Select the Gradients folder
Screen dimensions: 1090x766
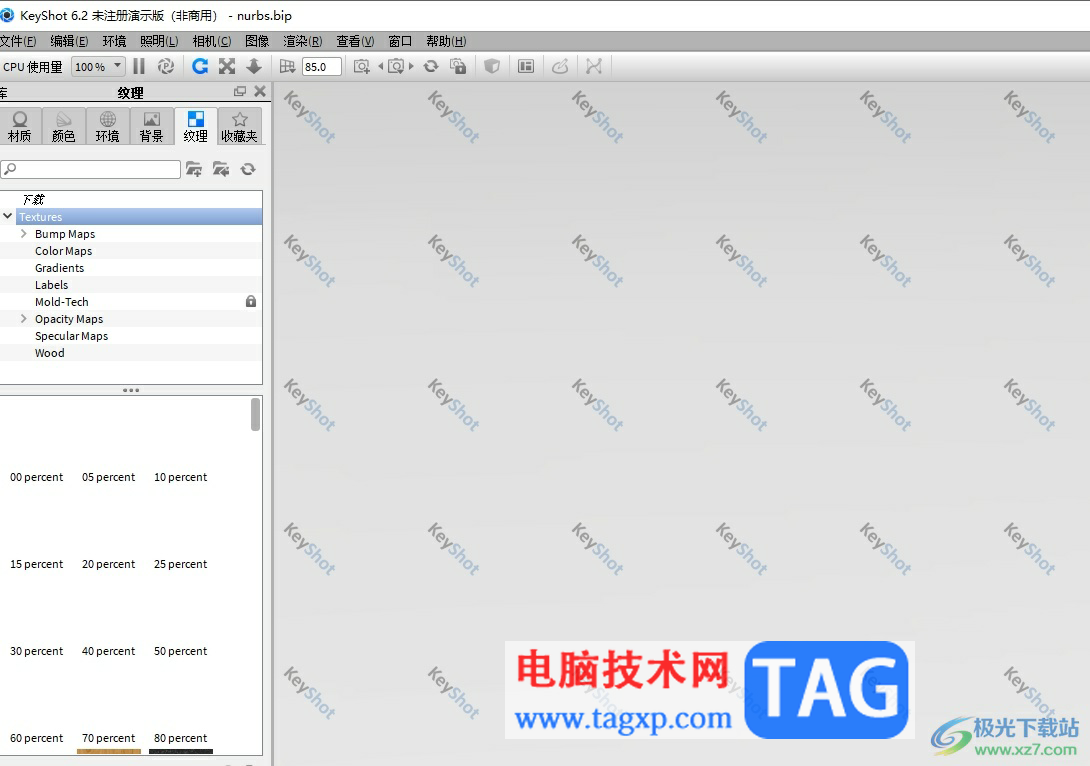(59, 268)
